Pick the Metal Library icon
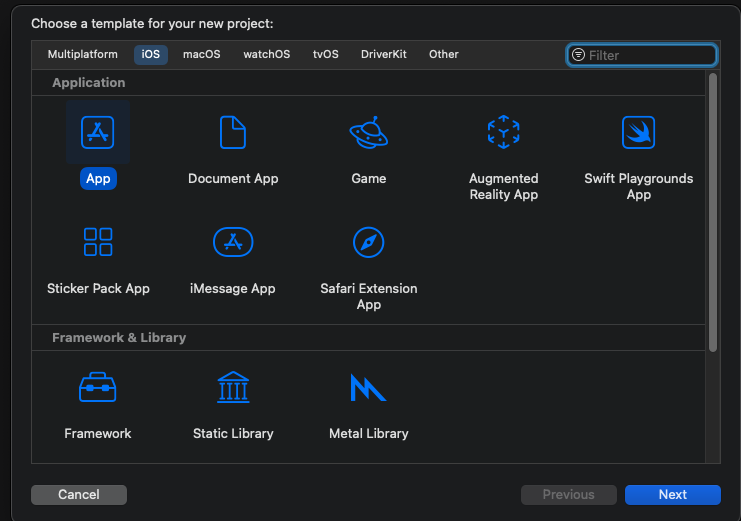The image size is (741, 521). 369,387
